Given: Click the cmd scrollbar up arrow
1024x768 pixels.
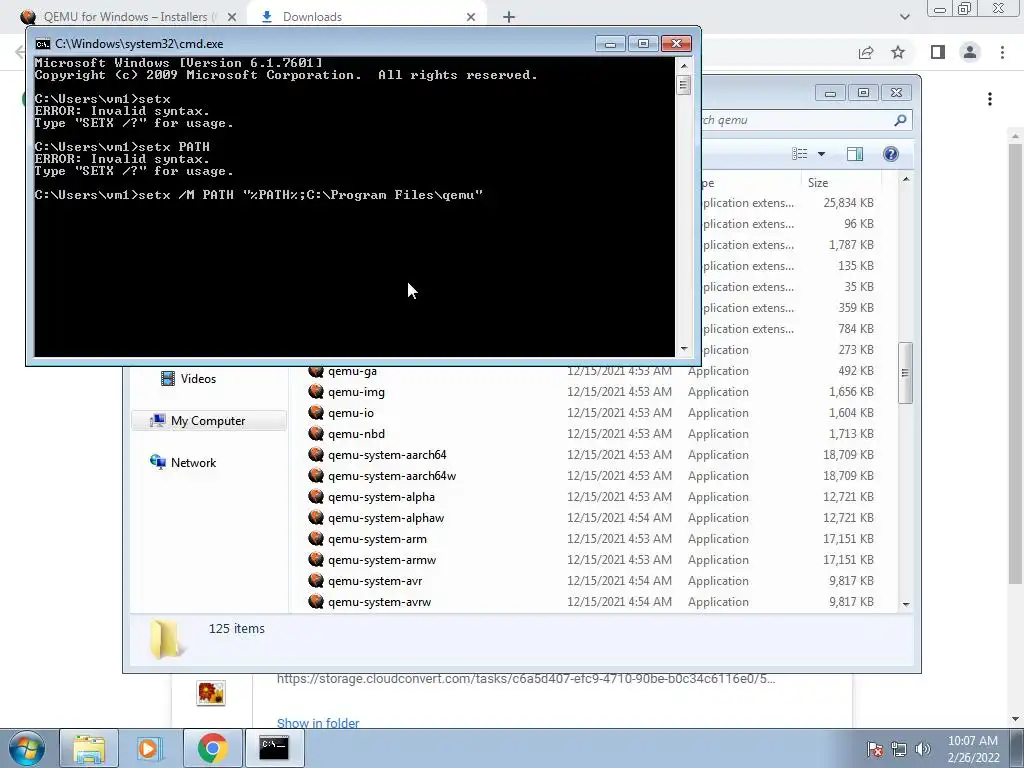Looking at the screenshot, I should click(x=684, y=65).
